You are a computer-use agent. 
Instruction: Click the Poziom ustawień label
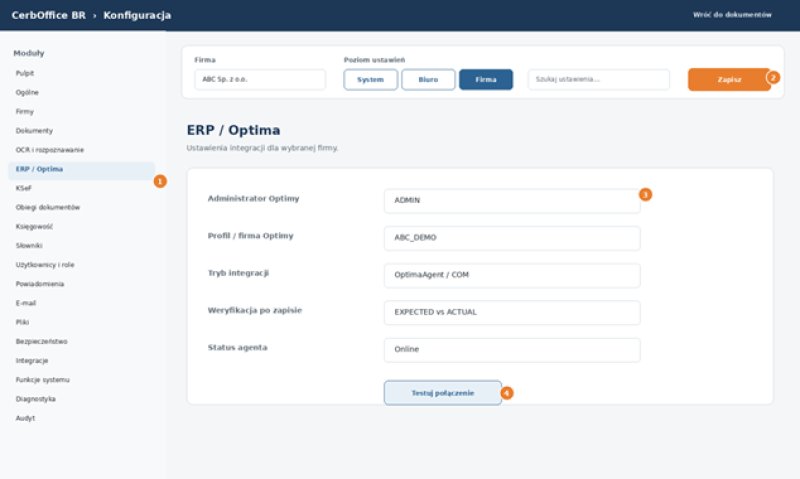point(374,60)
